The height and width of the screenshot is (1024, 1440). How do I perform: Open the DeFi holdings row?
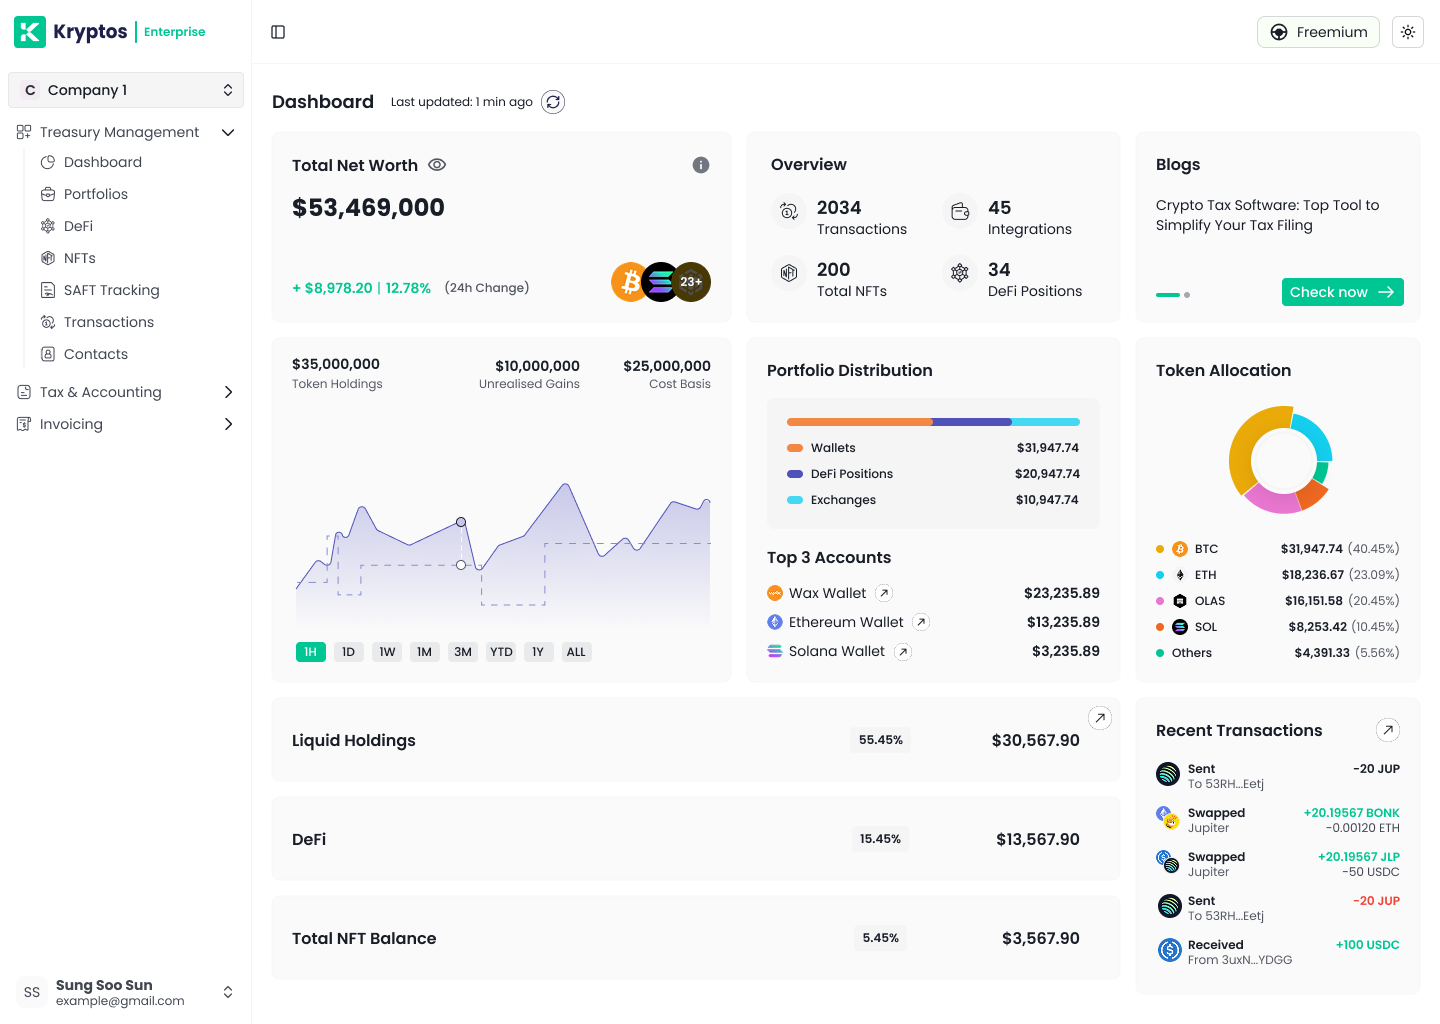coord(696,839)
